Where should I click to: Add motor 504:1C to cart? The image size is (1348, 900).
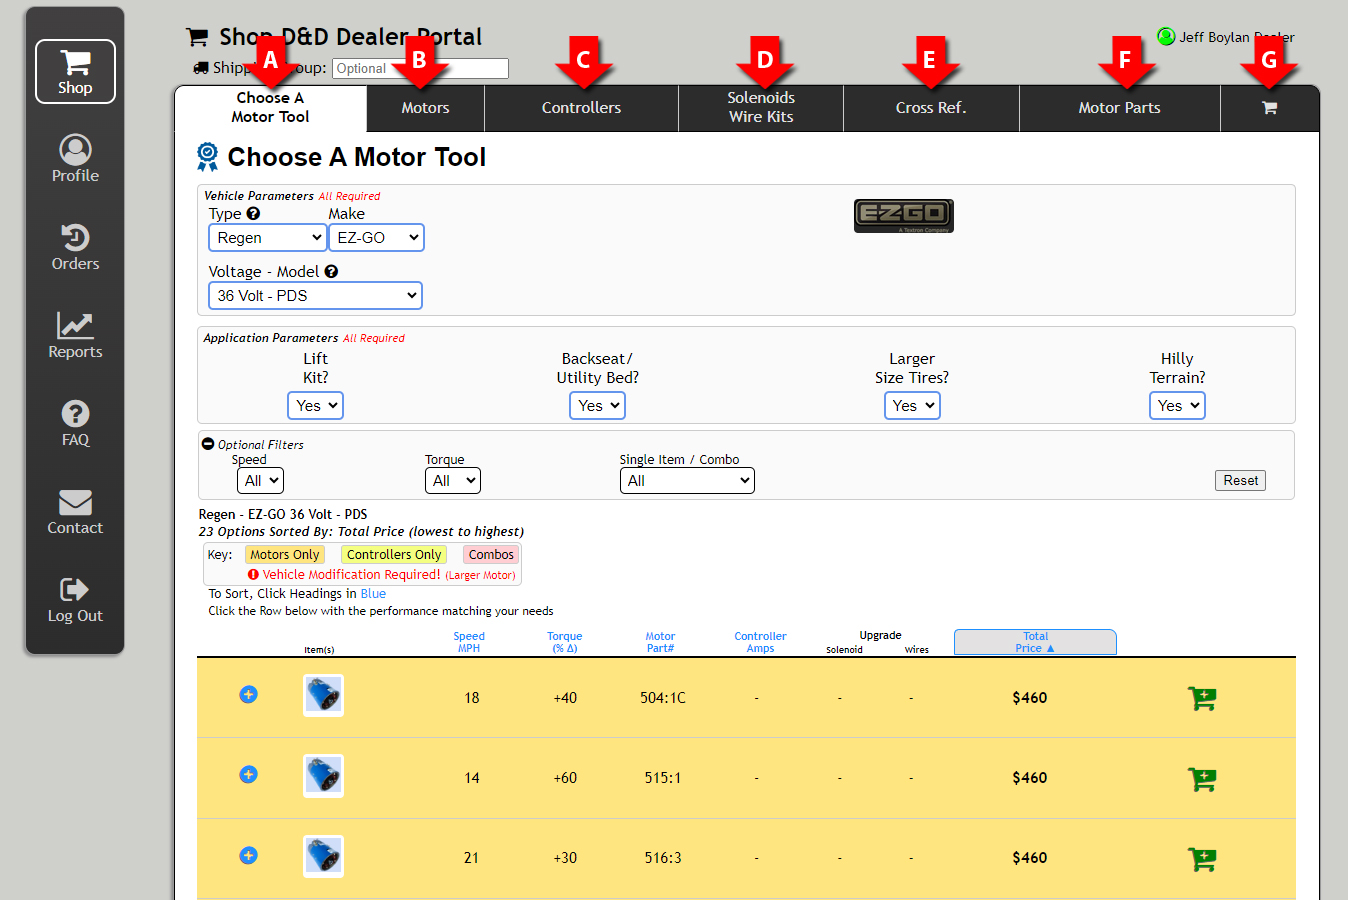(1201, 698)
